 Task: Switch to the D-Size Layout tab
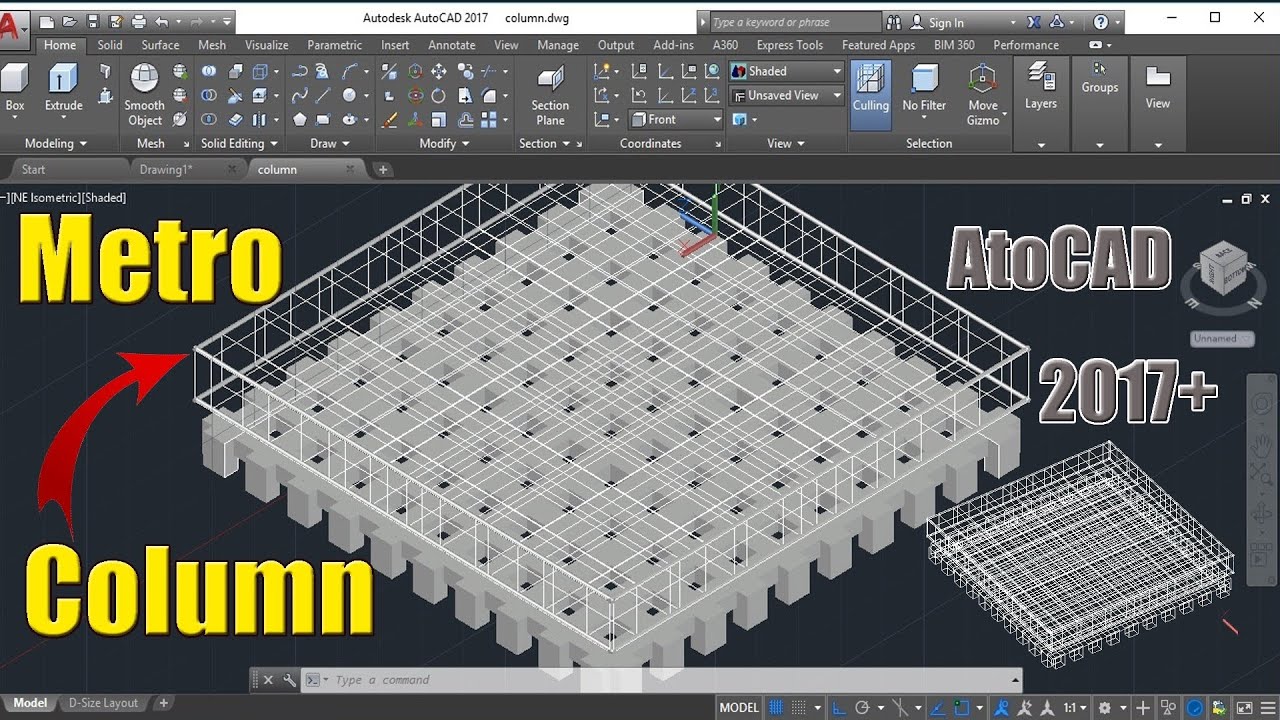point(104,703)
